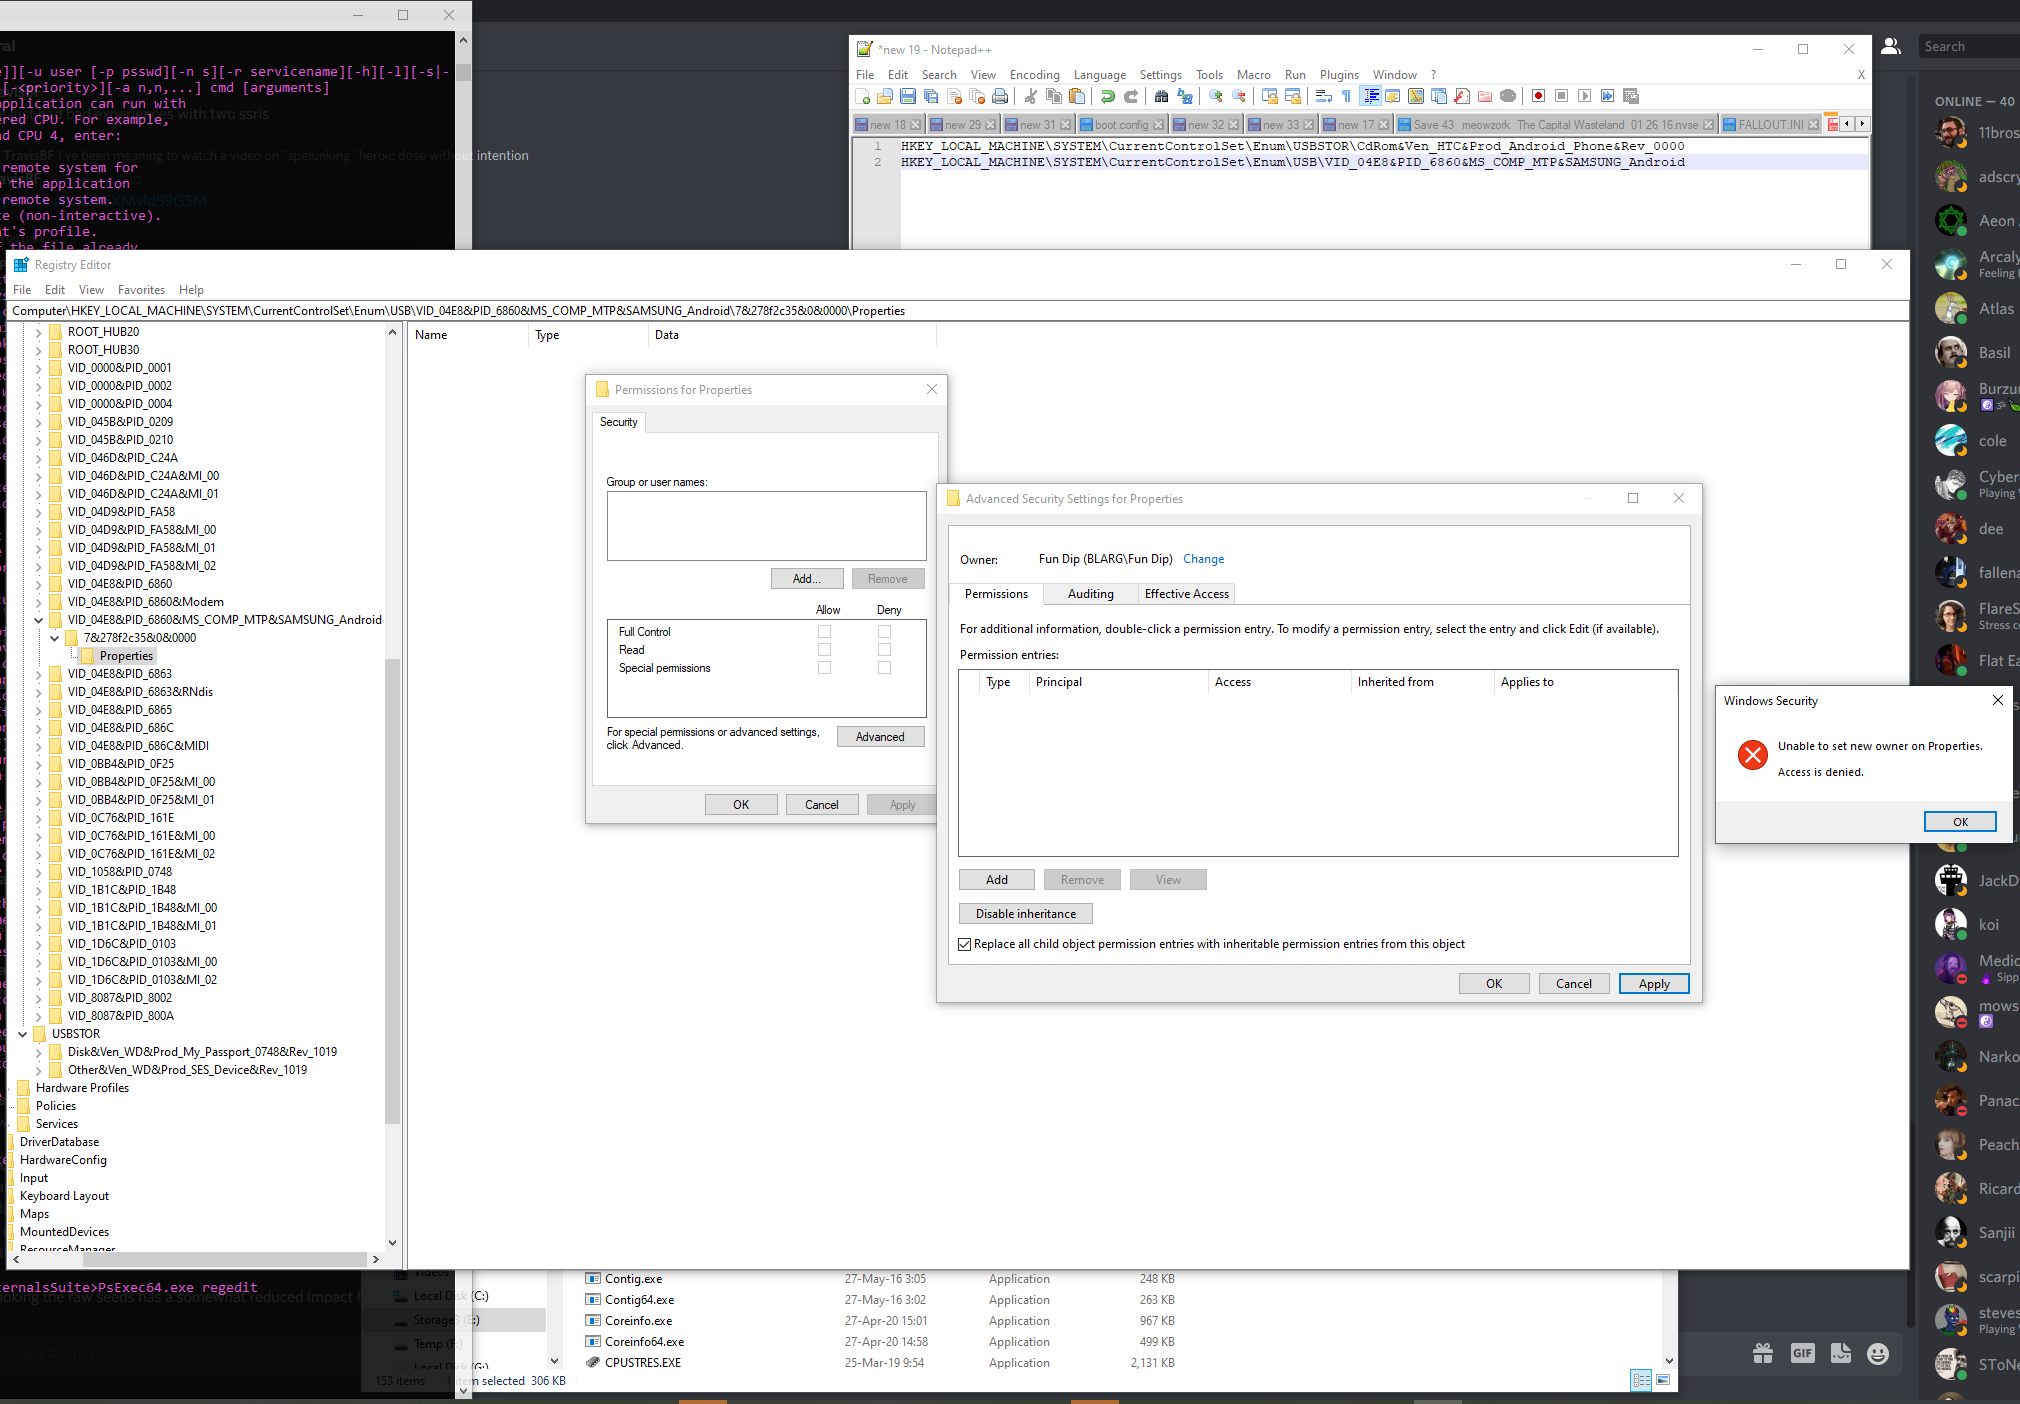Click Discord Search field
This screenshot has width=2020, height=1404.
(x=1968, y=46)
